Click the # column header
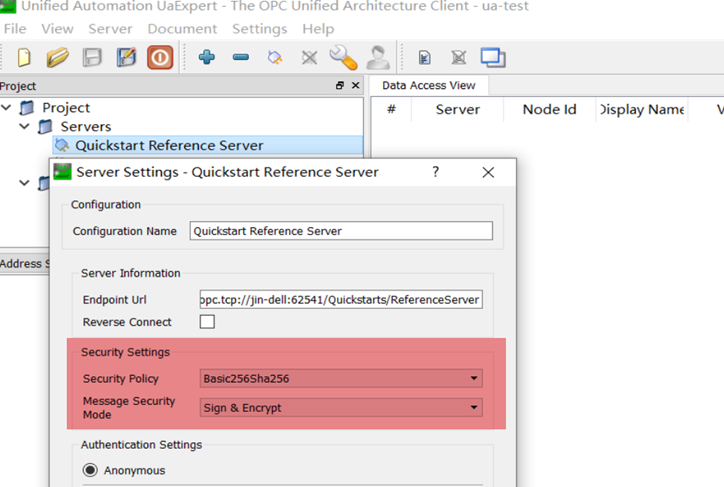 click(x=391, y=109)
